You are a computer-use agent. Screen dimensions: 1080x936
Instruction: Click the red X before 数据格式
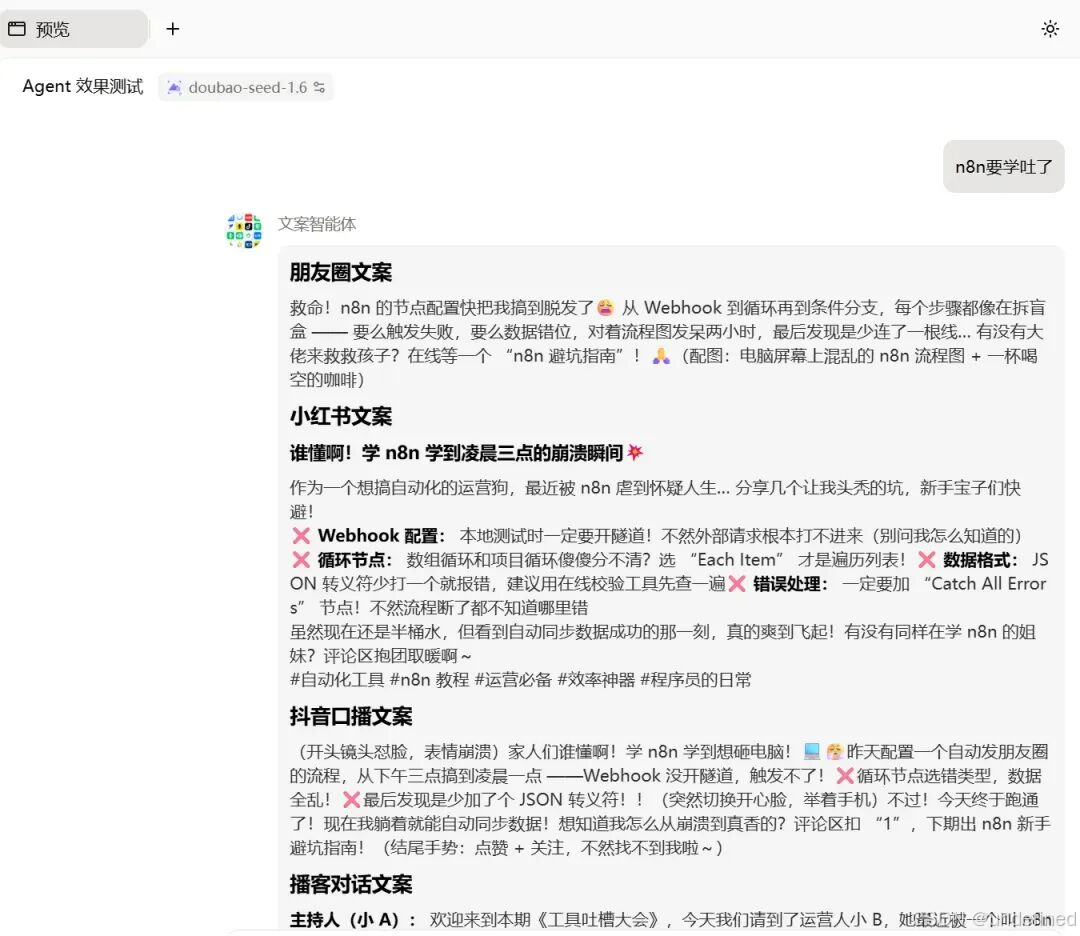[x=927, y=560]
